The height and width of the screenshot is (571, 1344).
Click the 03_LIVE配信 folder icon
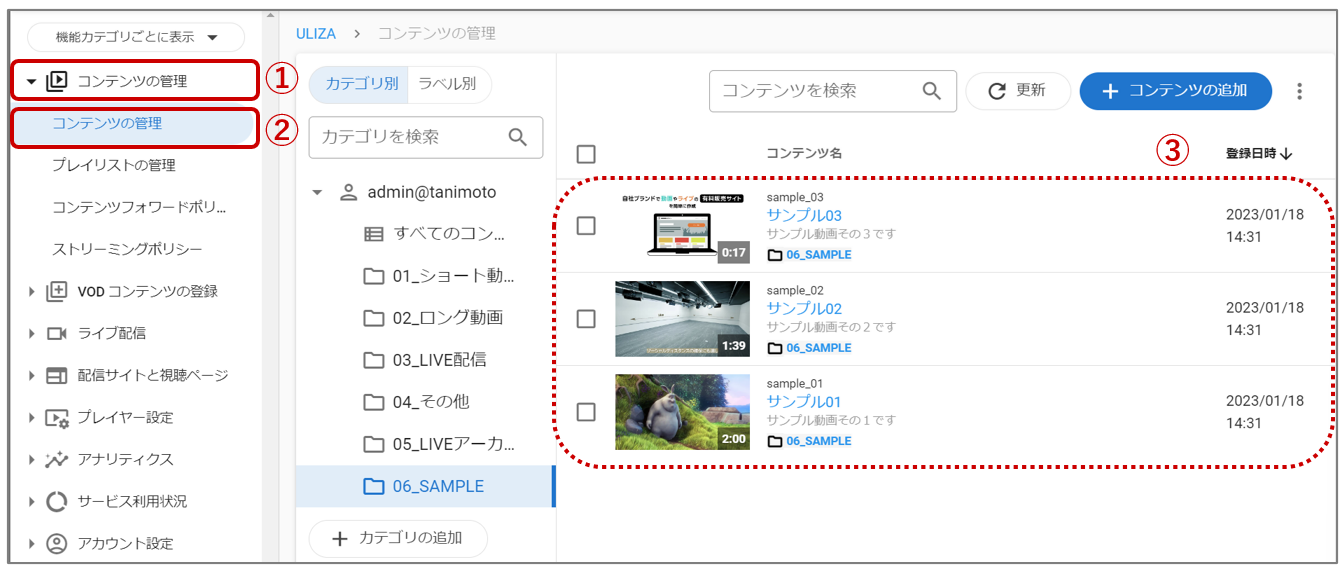click(373, 360)
